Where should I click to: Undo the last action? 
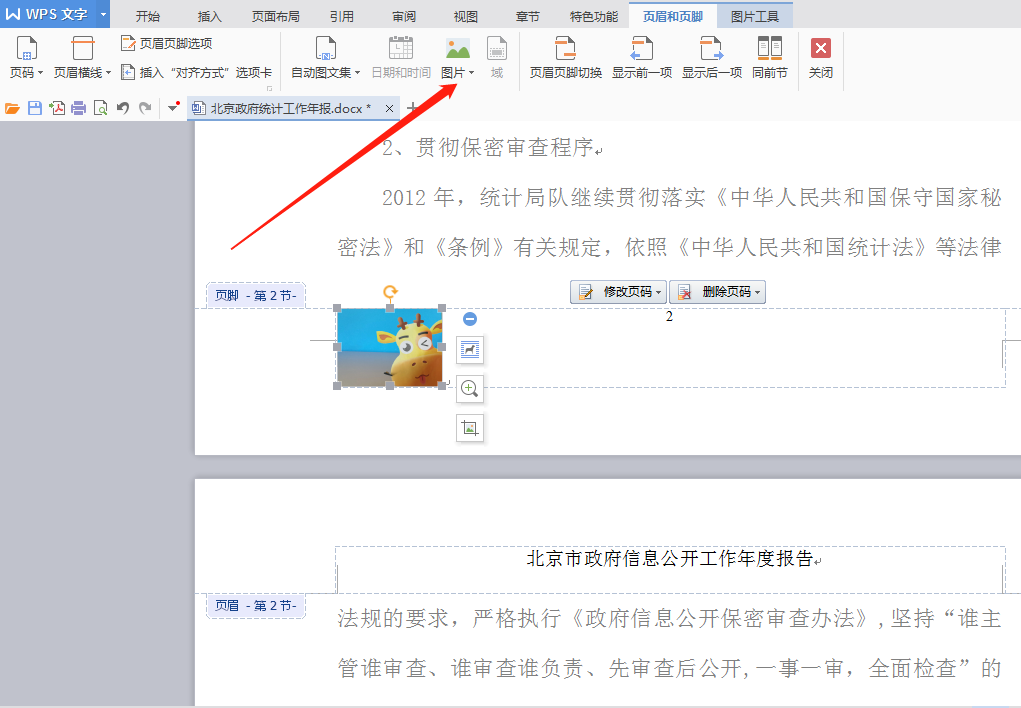pyautogui.click(x=122, y=108)
